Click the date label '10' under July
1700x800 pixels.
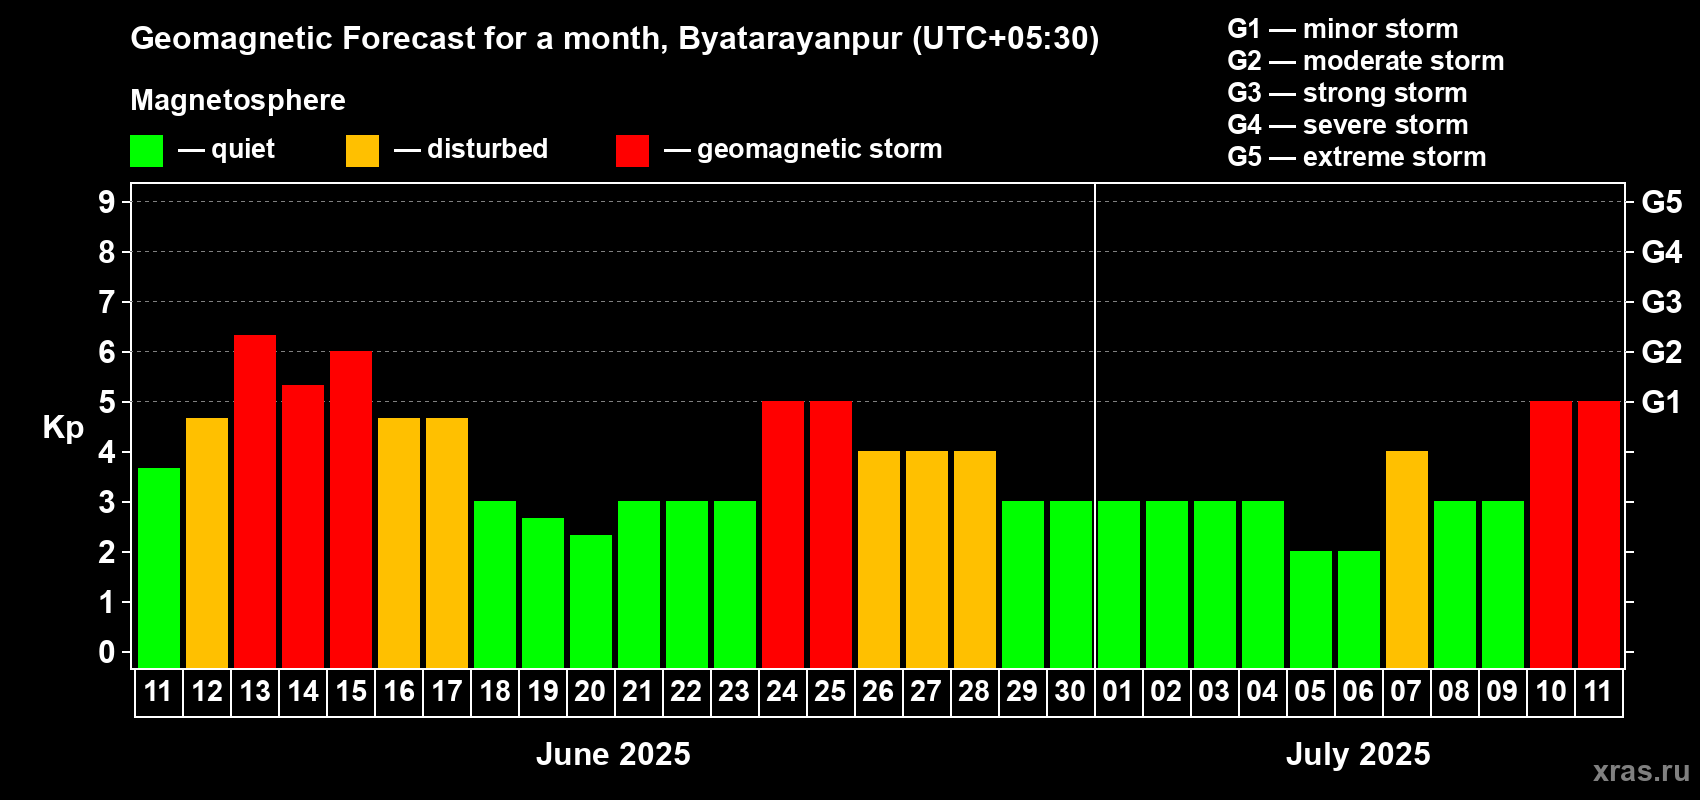pos(1551,692)
